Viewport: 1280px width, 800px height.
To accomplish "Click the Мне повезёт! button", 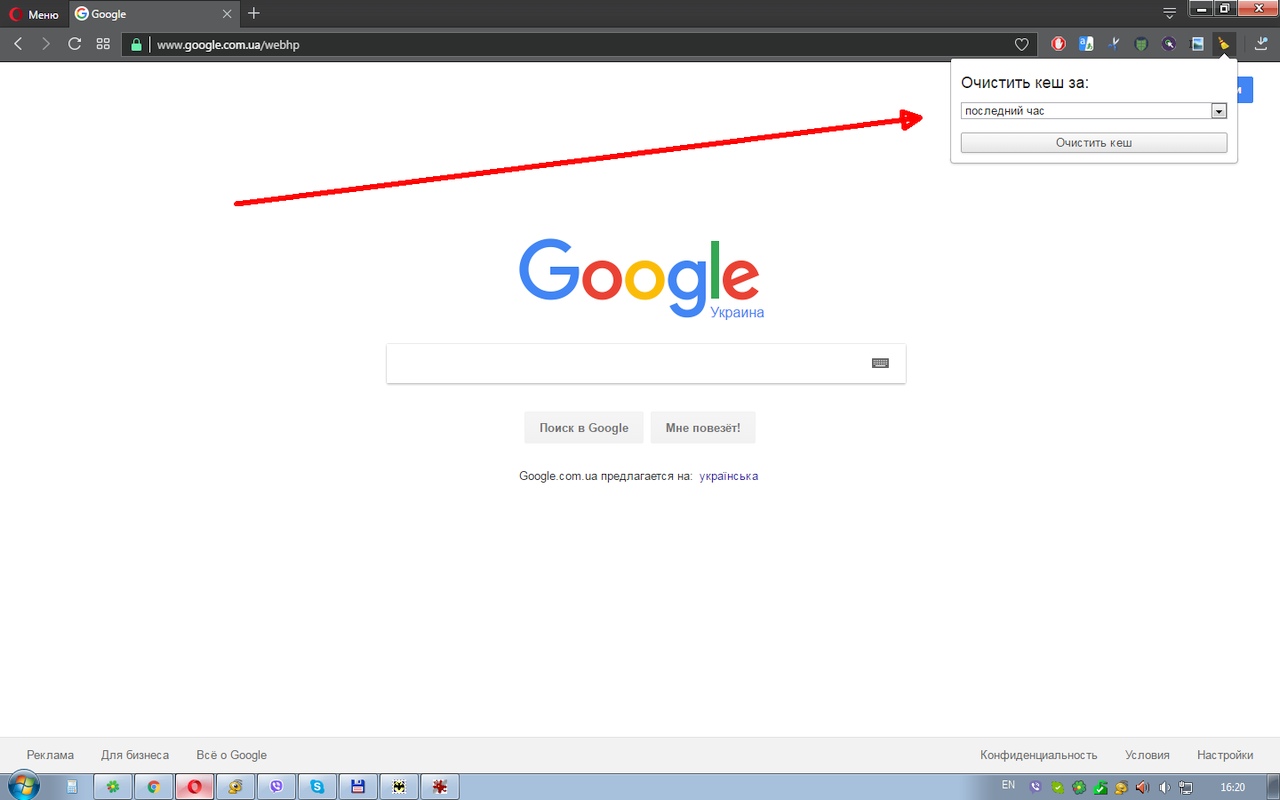I will 703,428.
